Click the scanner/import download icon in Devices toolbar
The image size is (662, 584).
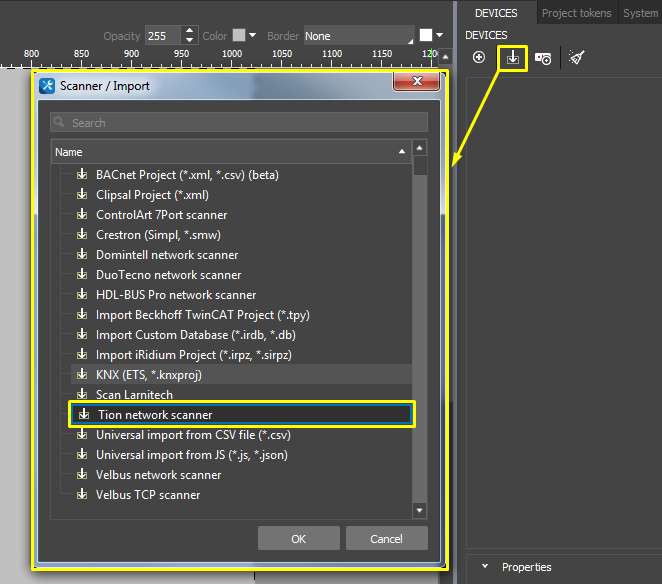512,58
